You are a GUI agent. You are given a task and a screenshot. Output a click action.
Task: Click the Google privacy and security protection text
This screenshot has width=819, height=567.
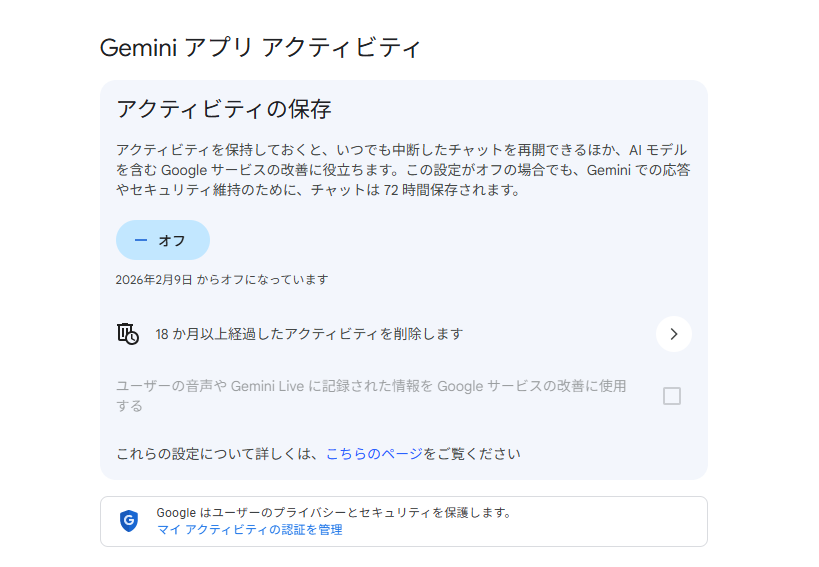click(x=334, y=513)
